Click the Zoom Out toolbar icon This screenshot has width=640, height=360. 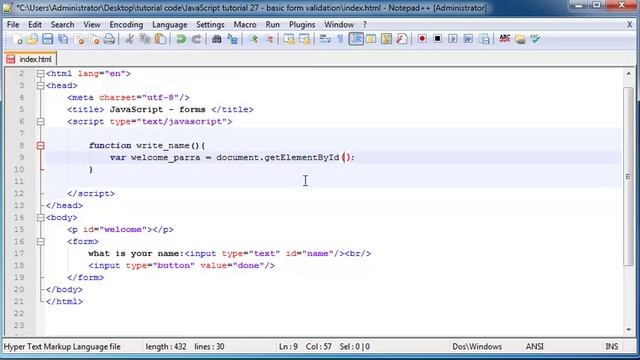(x=269, y=39)
